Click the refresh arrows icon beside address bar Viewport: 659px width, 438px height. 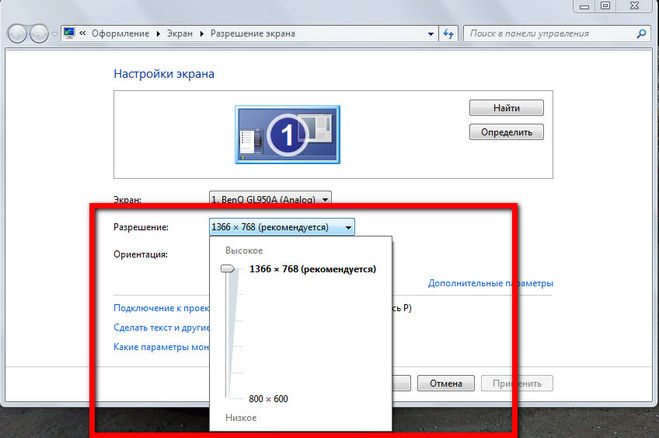point(448,34)
